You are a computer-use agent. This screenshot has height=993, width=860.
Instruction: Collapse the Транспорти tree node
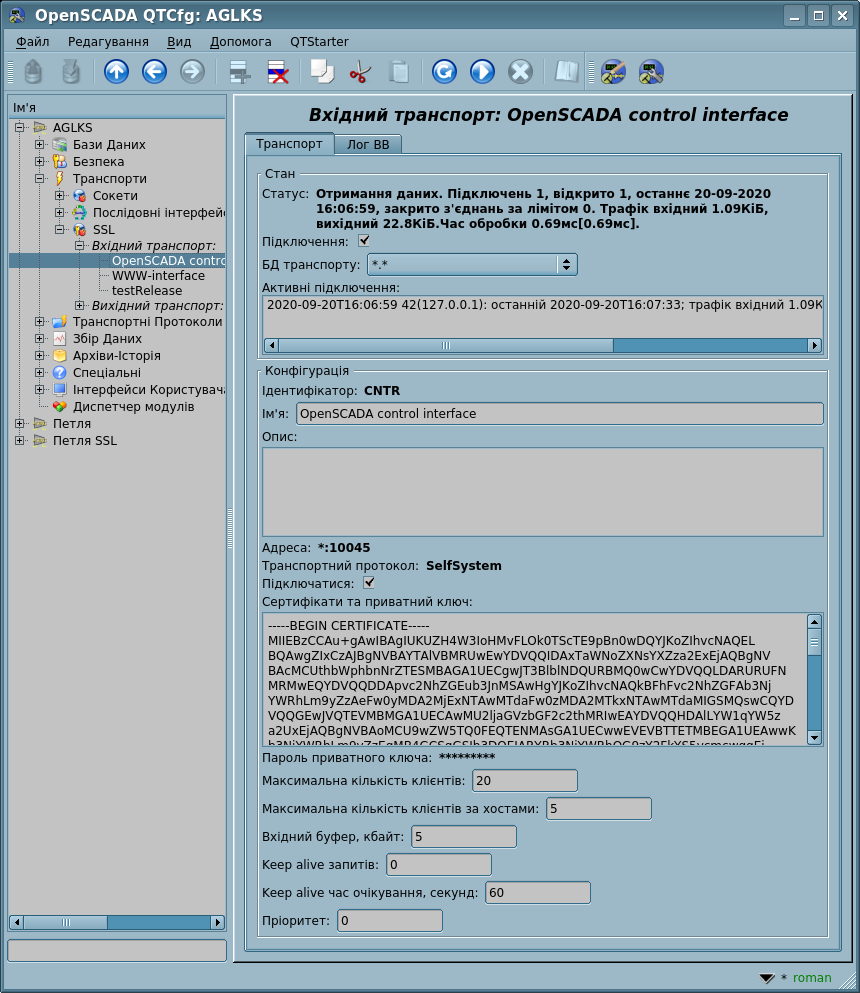(40, 179)
